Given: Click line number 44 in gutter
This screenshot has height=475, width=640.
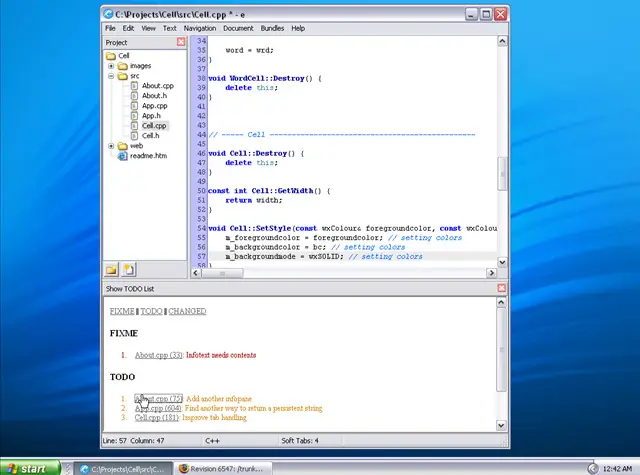Looking at the screenshot, I should coord(202,135).
